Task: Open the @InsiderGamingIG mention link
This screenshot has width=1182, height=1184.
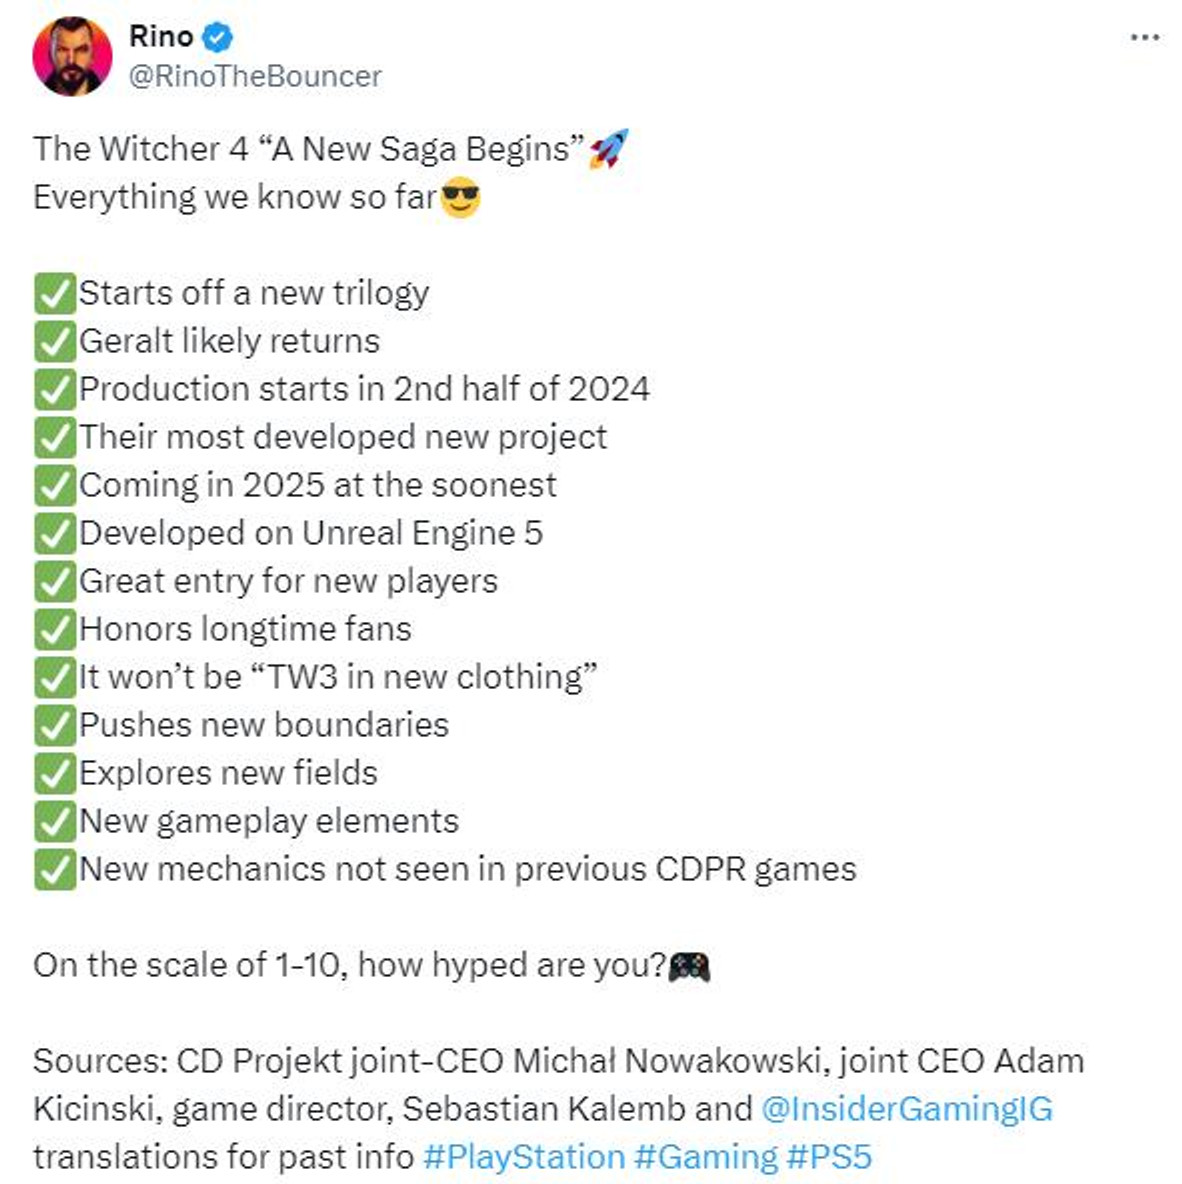Action: [x=906, y=1109]
